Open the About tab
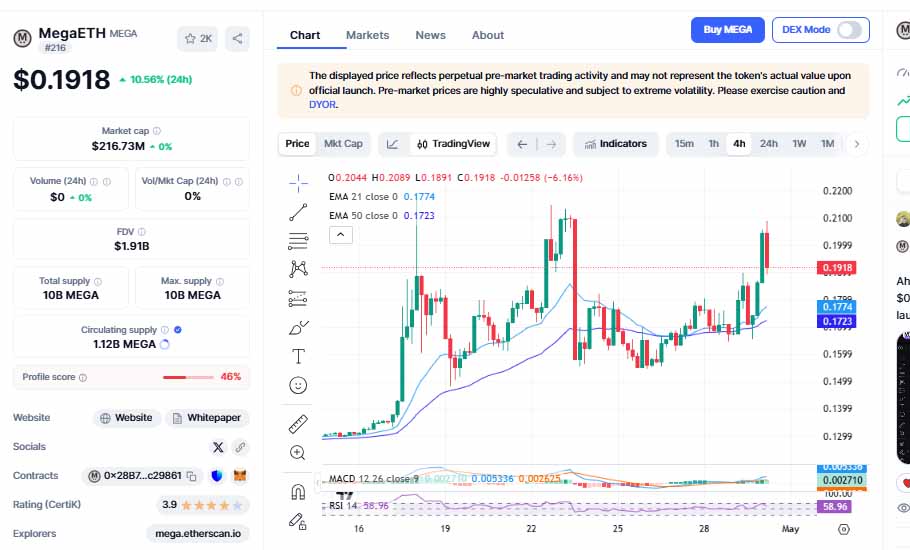This screenshot has height=550, width=910. coord(488,35)
